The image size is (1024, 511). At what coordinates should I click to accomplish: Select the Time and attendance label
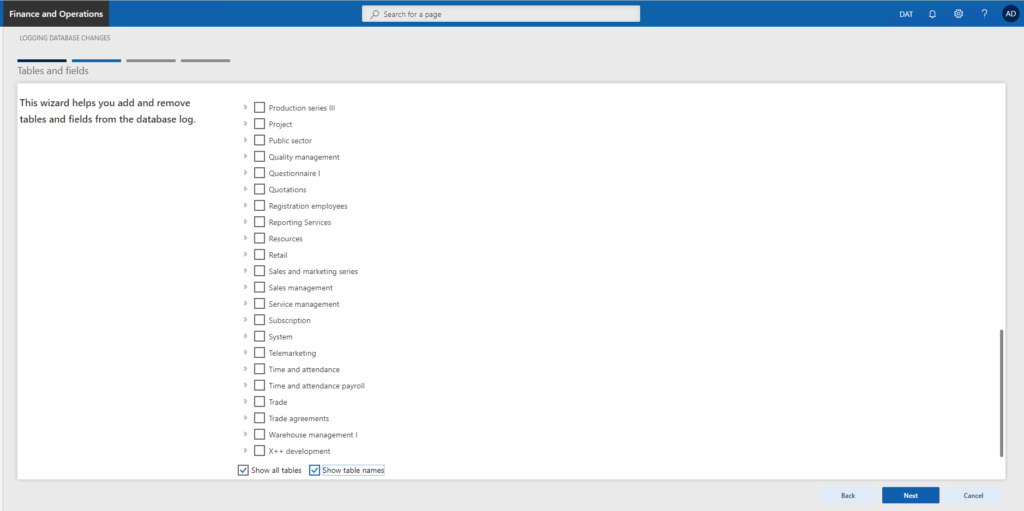[x=304, y=369]
